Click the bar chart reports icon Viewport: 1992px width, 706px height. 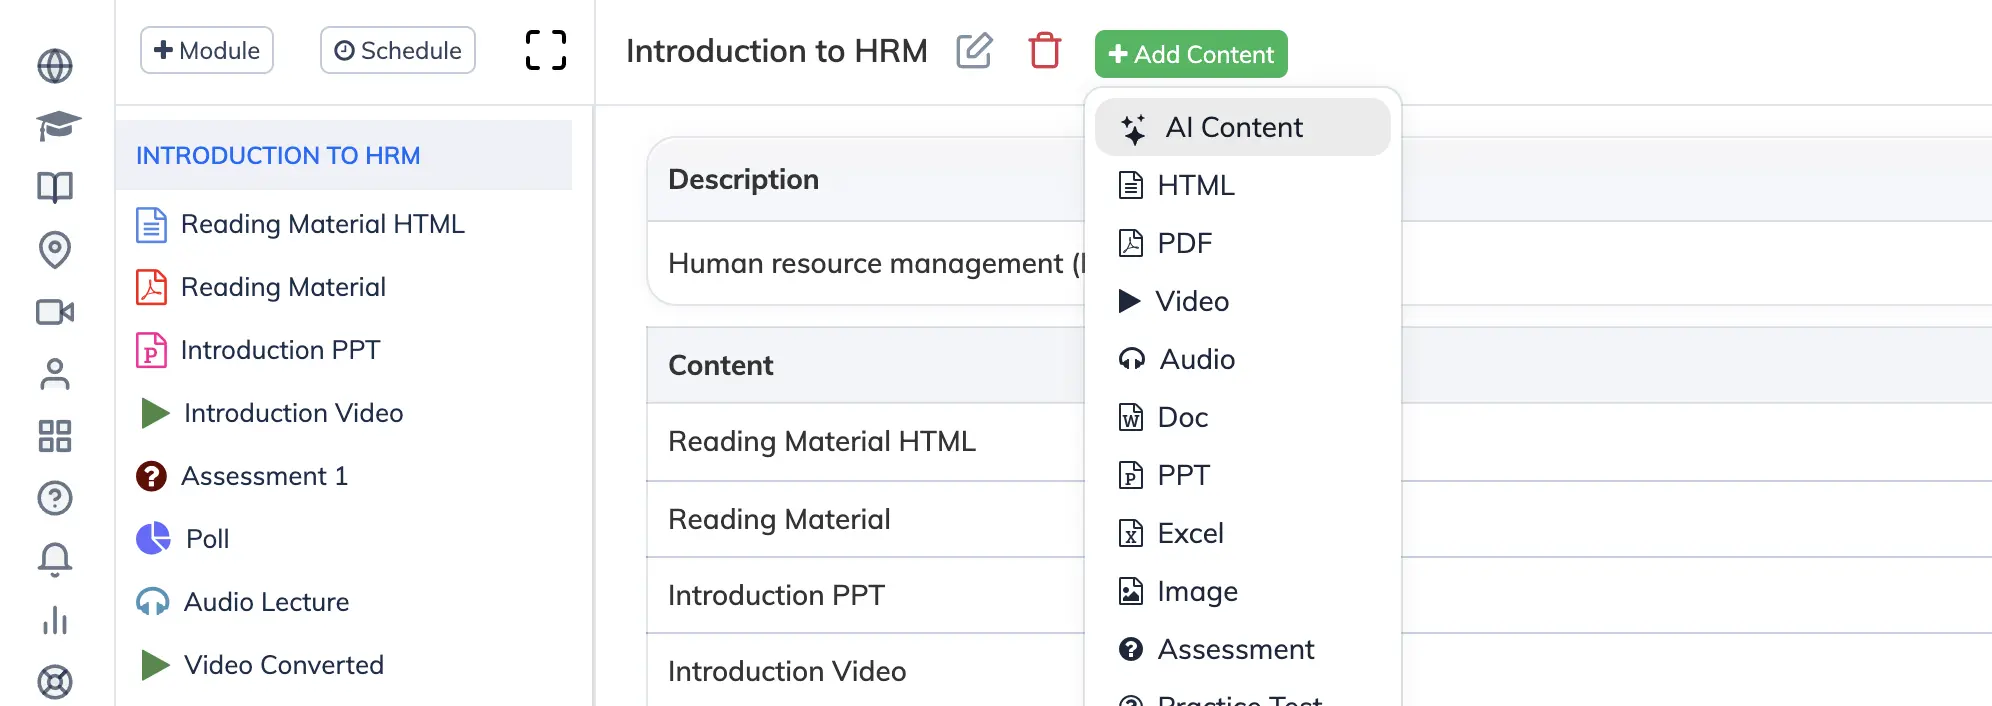tap(55, 621)
